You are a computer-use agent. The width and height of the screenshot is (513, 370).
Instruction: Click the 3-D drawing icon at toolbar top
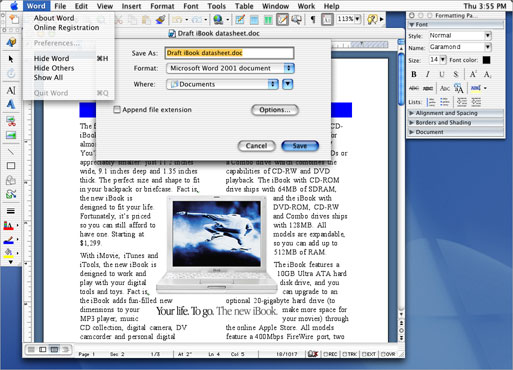pos(11,42)
